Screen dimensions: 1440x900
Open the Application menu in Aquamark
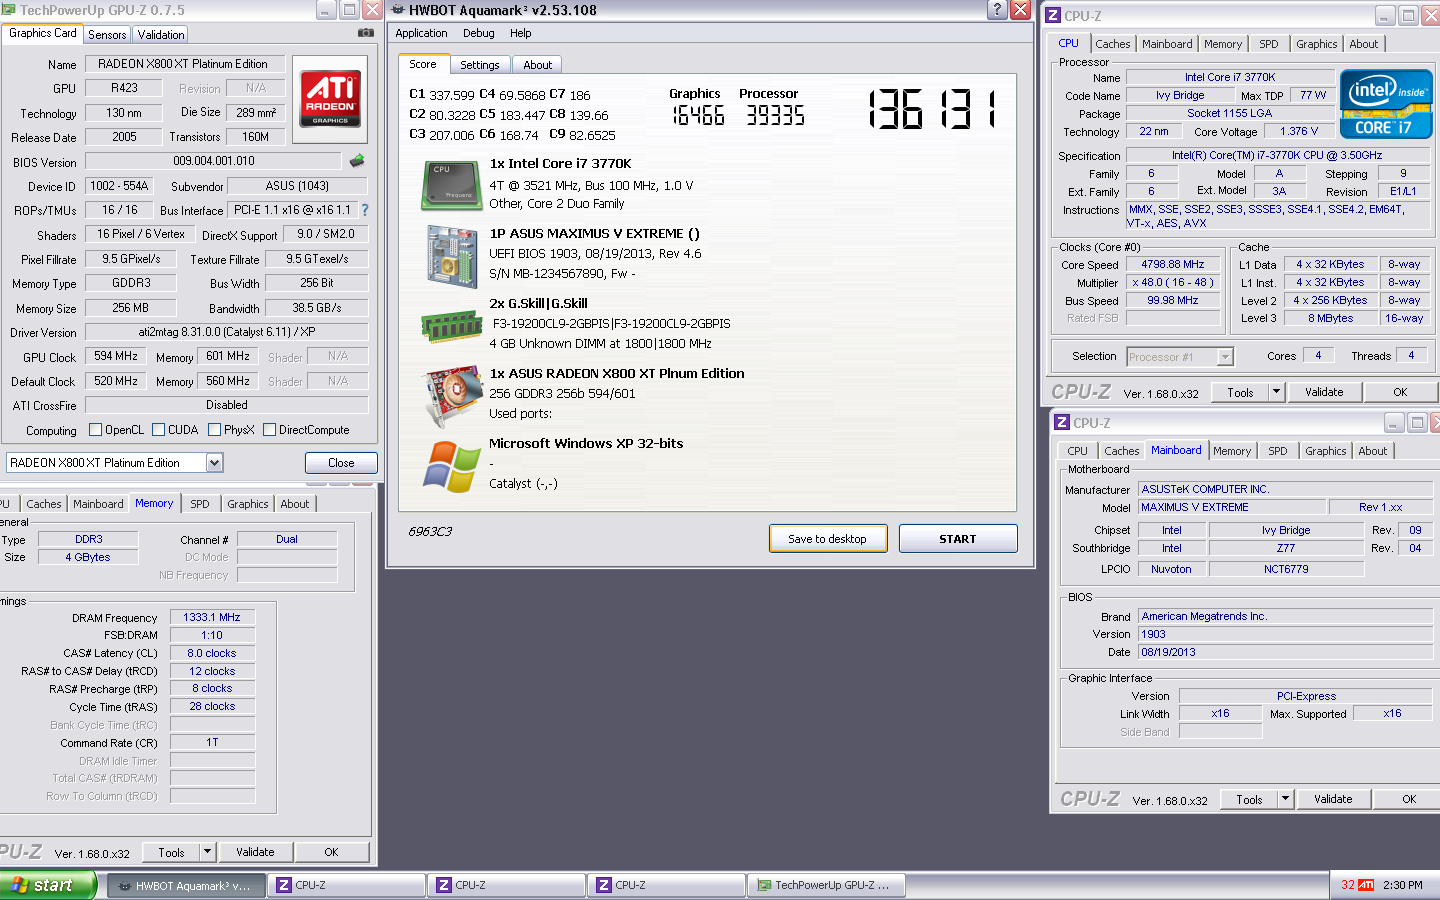click(421, 33)
